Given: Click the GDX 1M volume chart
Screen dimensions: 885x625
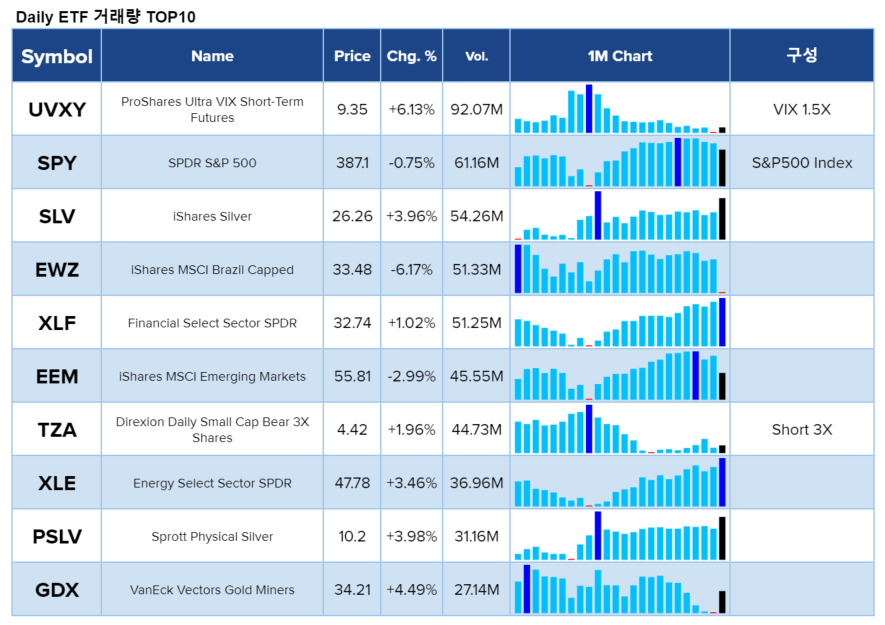Looking at the screenshot, I should tap(620, 589).
